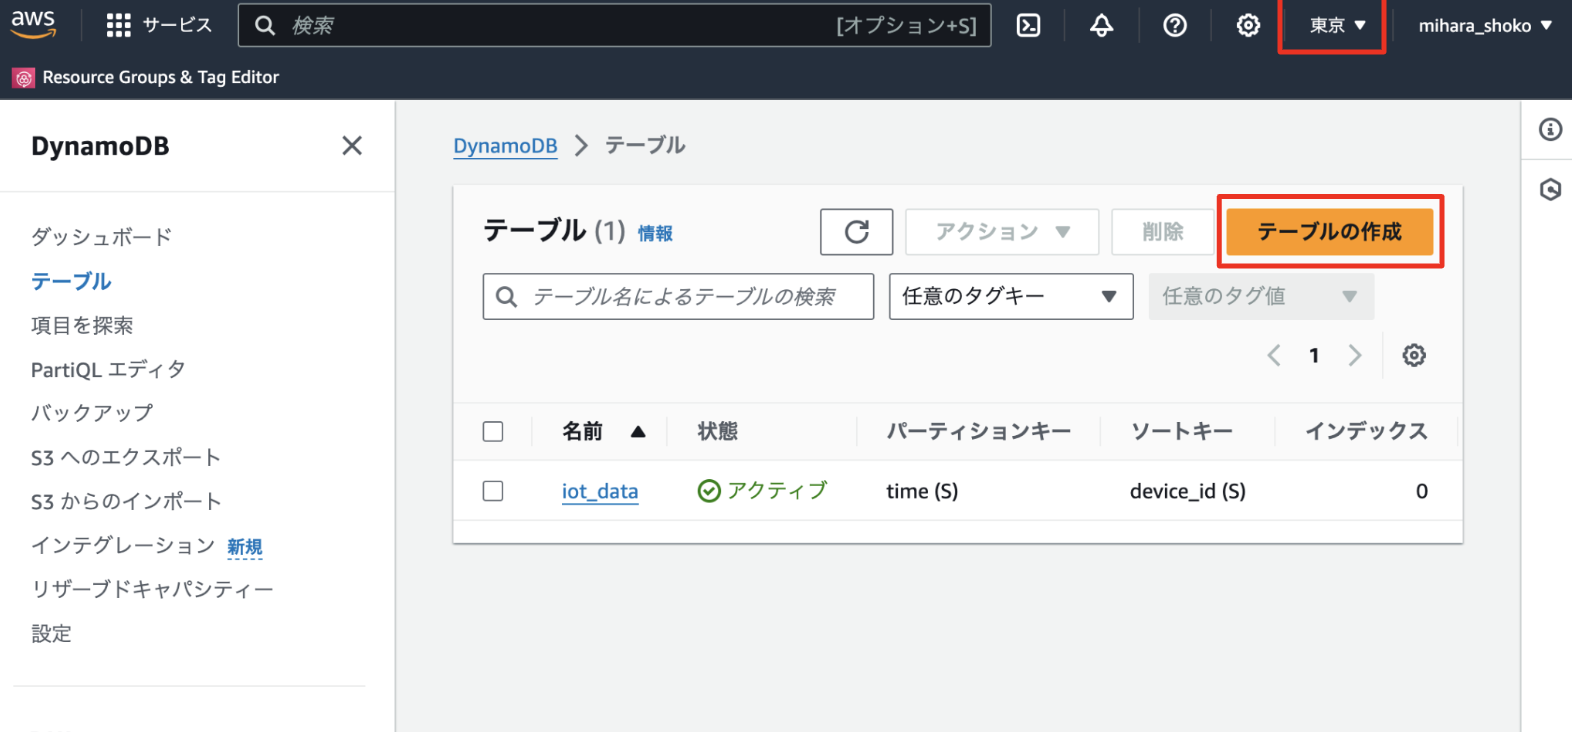Check the select-all tables checkbox
Viewport: 1572px width, 732px height.
click(493, 431)
